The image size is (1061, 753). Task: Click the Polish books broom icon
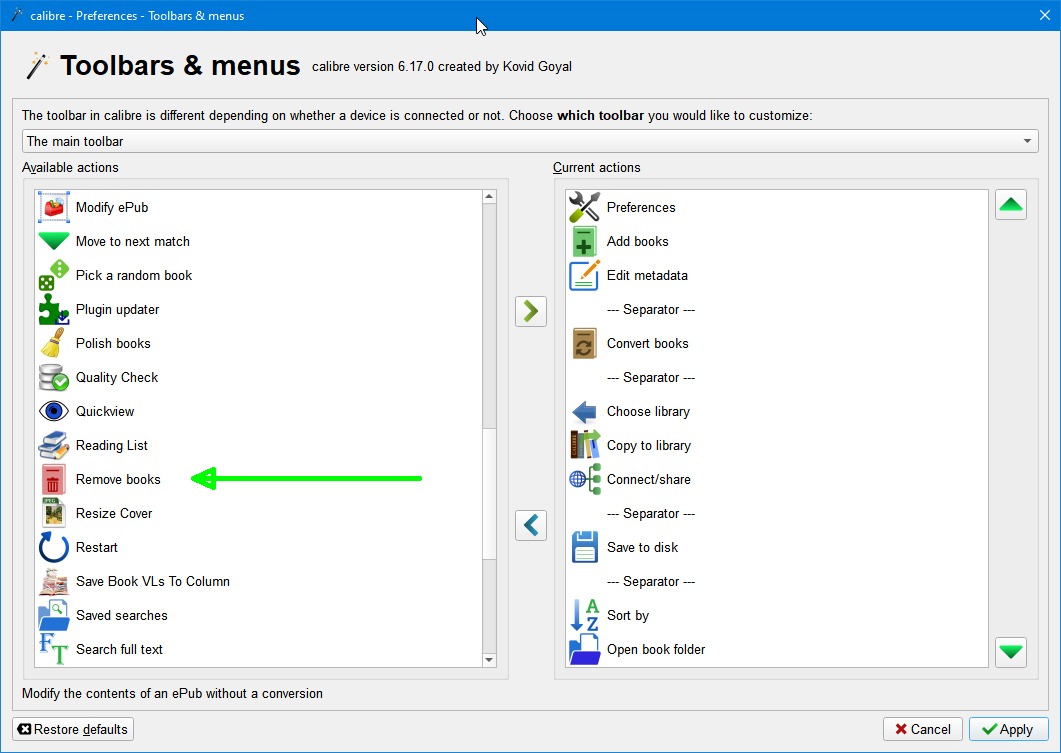tap(53, 343)
